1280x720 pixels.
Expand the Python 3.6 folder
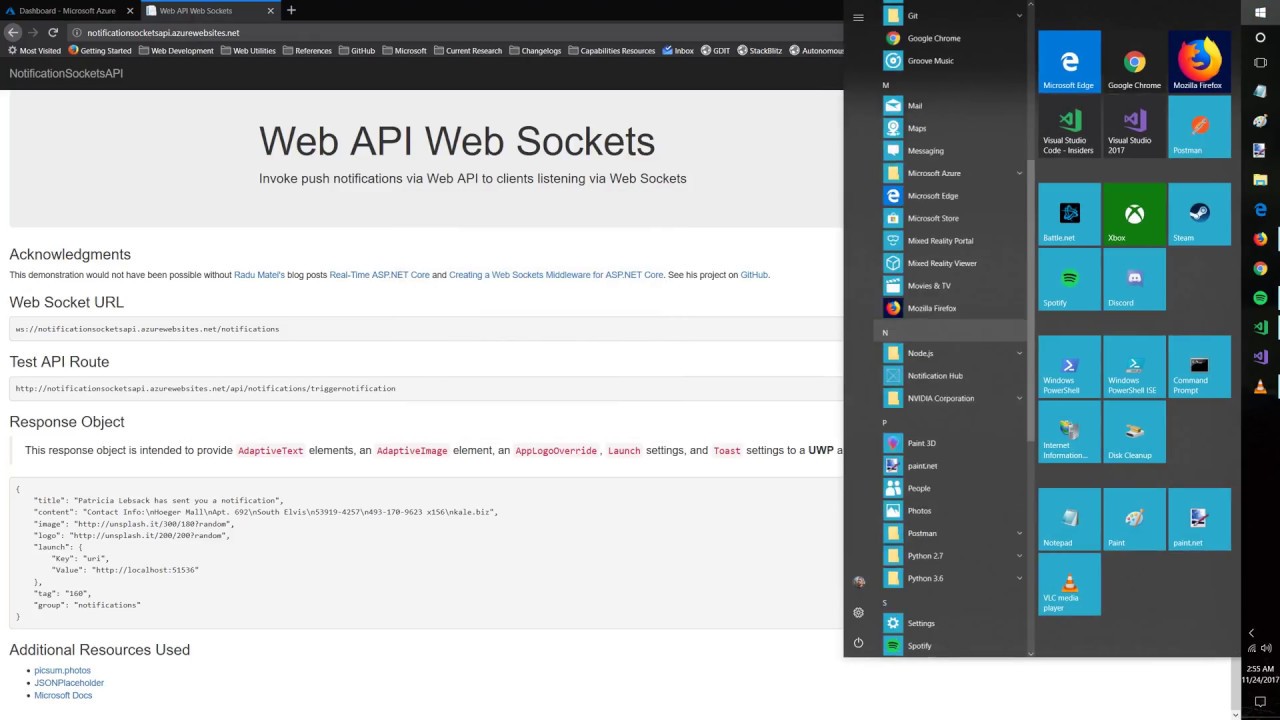click(x=953, y=578)
